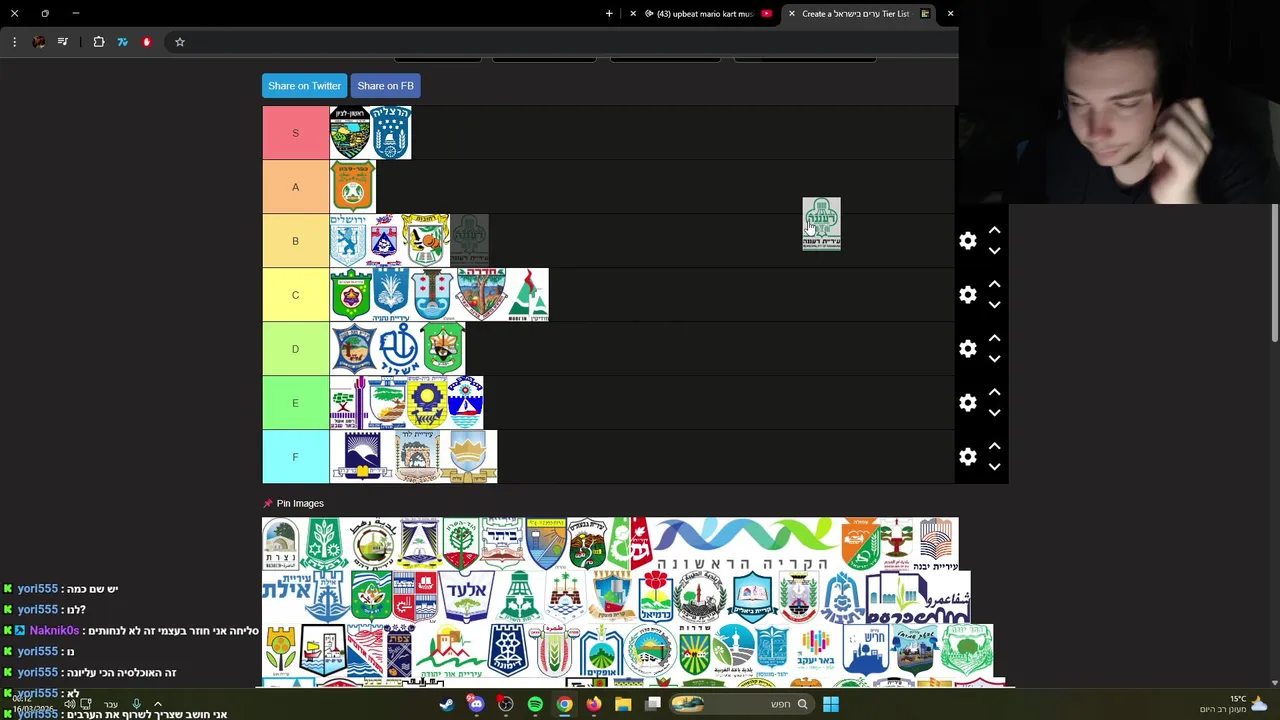Move tier F row down with arrow
The width and height of the screenshot is (1280, 720).
click(x=994, y=467)
